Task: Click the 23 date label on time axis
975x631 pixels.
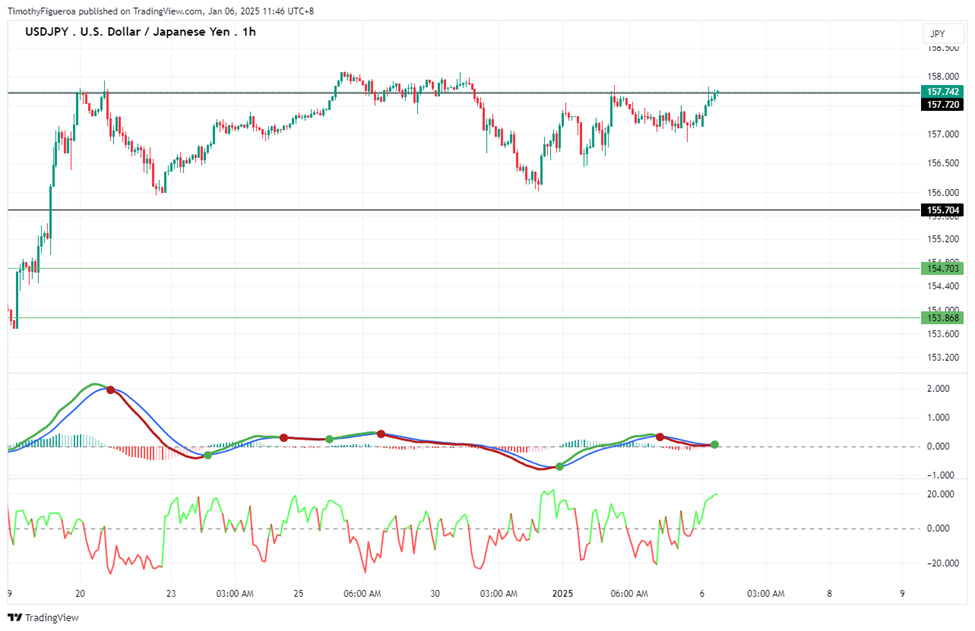Action: [171, 594]
